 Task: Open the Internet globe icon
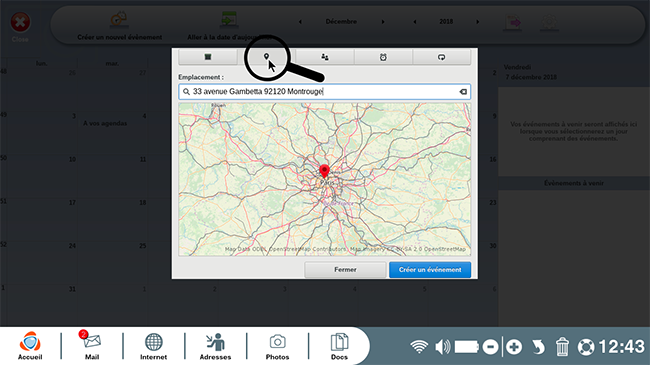tap(153, 345)
